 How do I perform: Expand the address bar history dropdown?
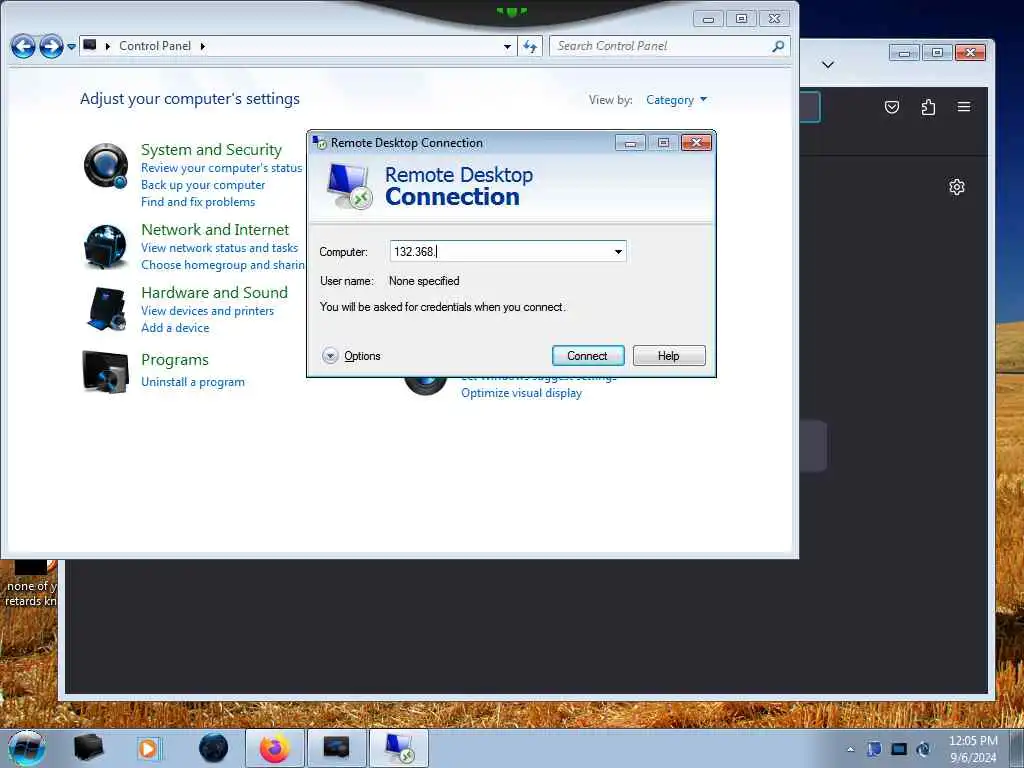point(507,46)
